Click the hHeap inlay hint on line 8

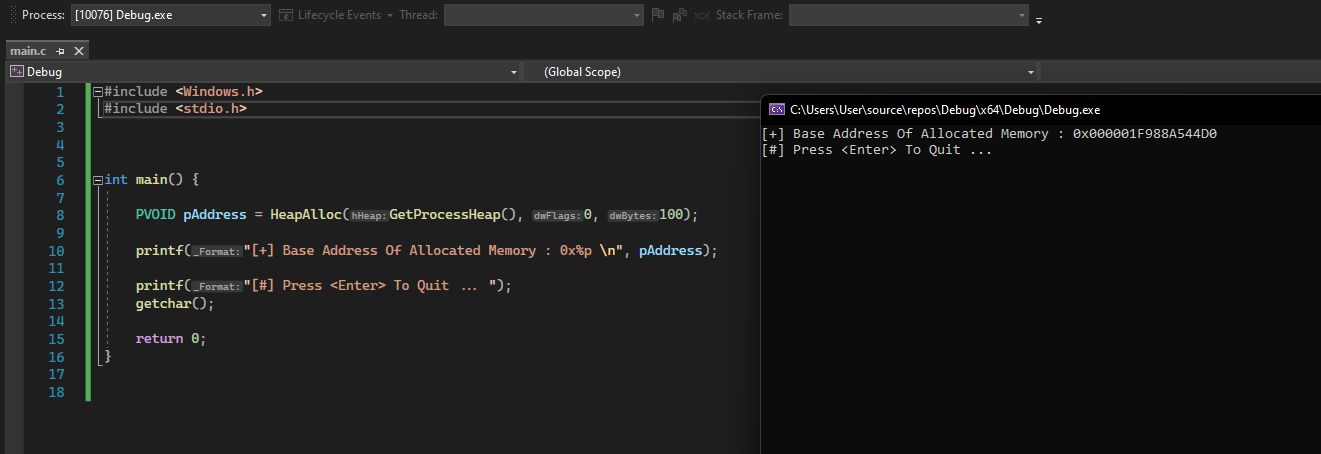(368, 216)
